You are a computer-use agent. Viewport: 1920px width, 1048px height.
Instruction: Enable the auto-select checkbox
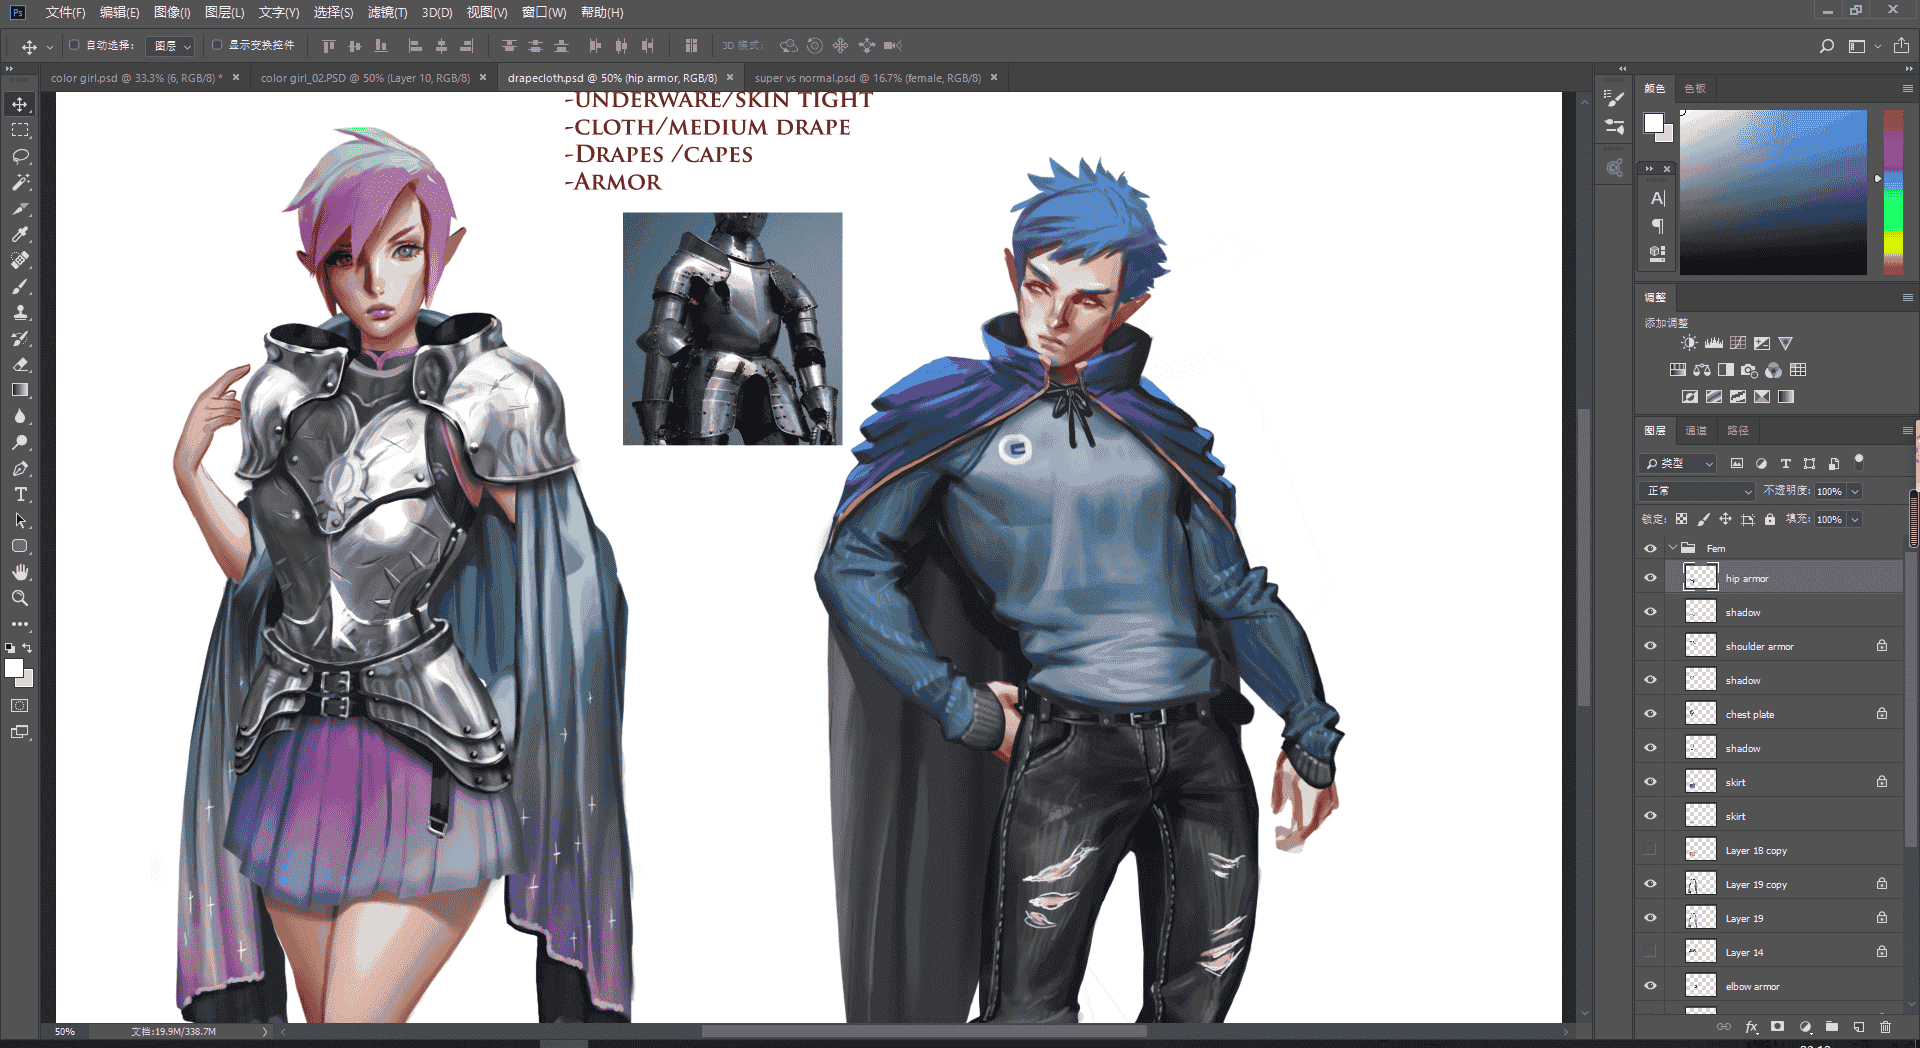74,45
